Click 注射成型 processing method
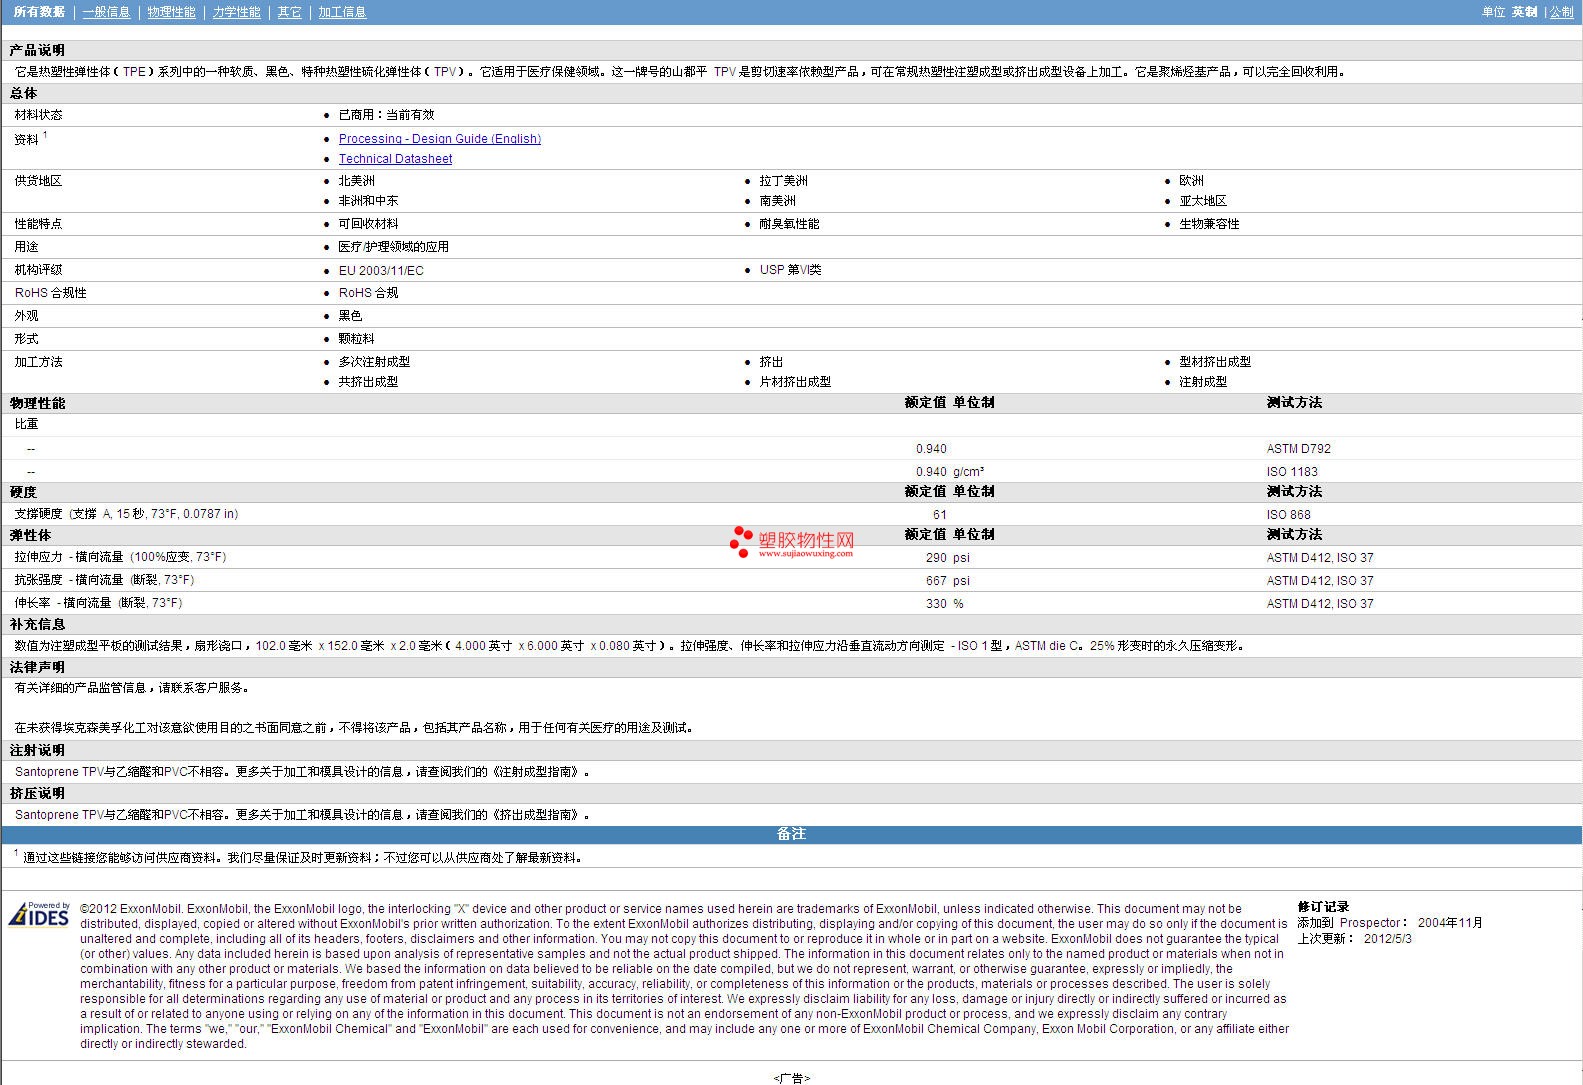The image size is (1583, 1085). pos(1203,382)
